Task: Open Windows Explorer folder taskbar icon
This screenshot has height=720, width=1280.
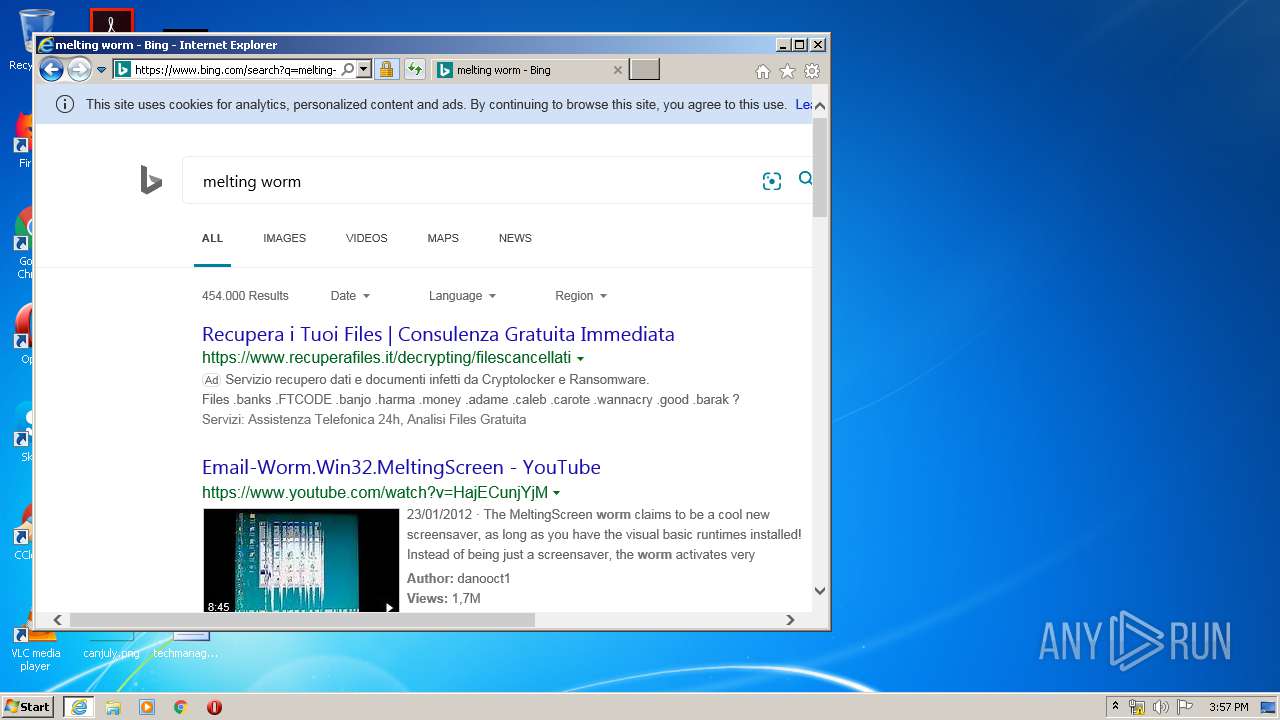Action: [x=113, y=707]
